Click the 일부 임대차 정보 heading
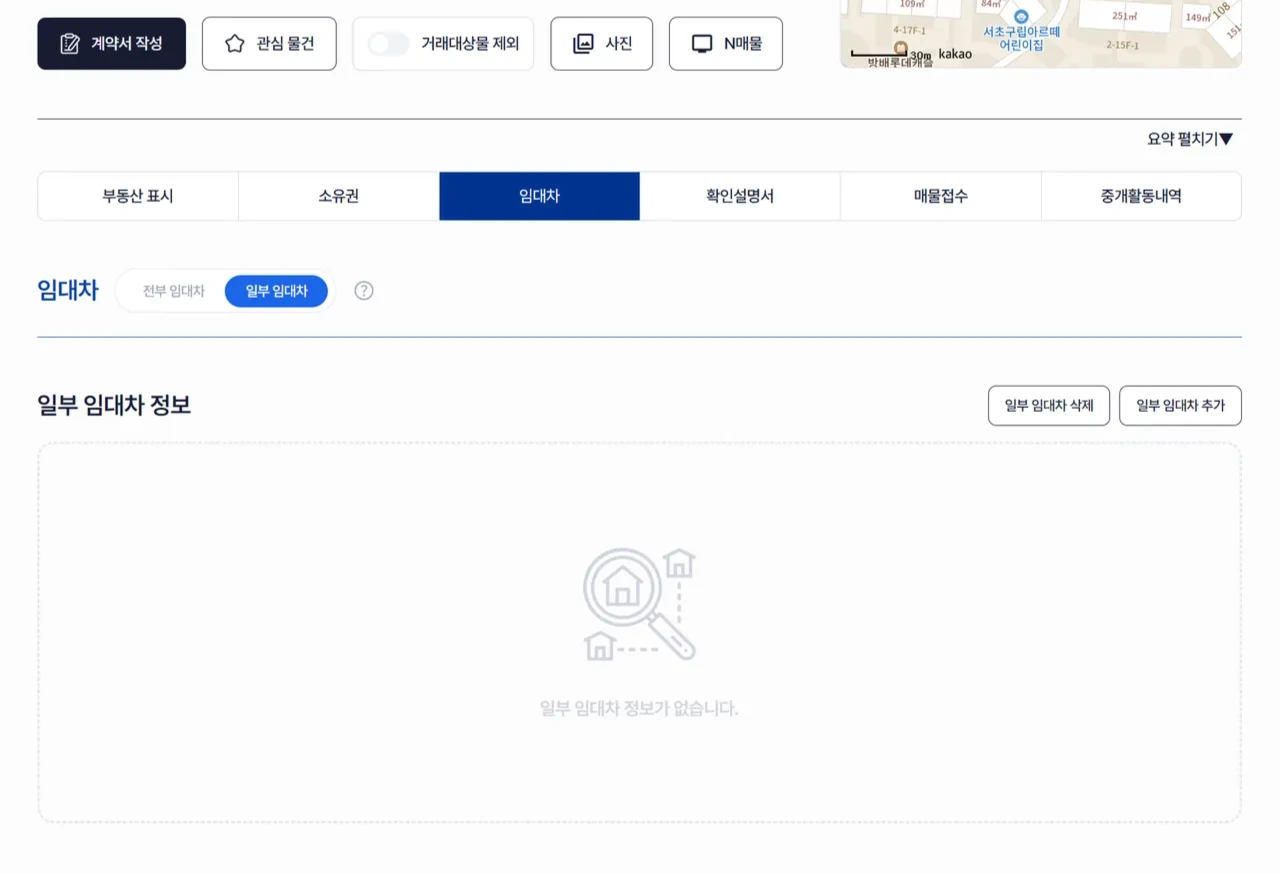Image resolution: width=1280 pixels, height=874 pixels. [x=114, y=405]
